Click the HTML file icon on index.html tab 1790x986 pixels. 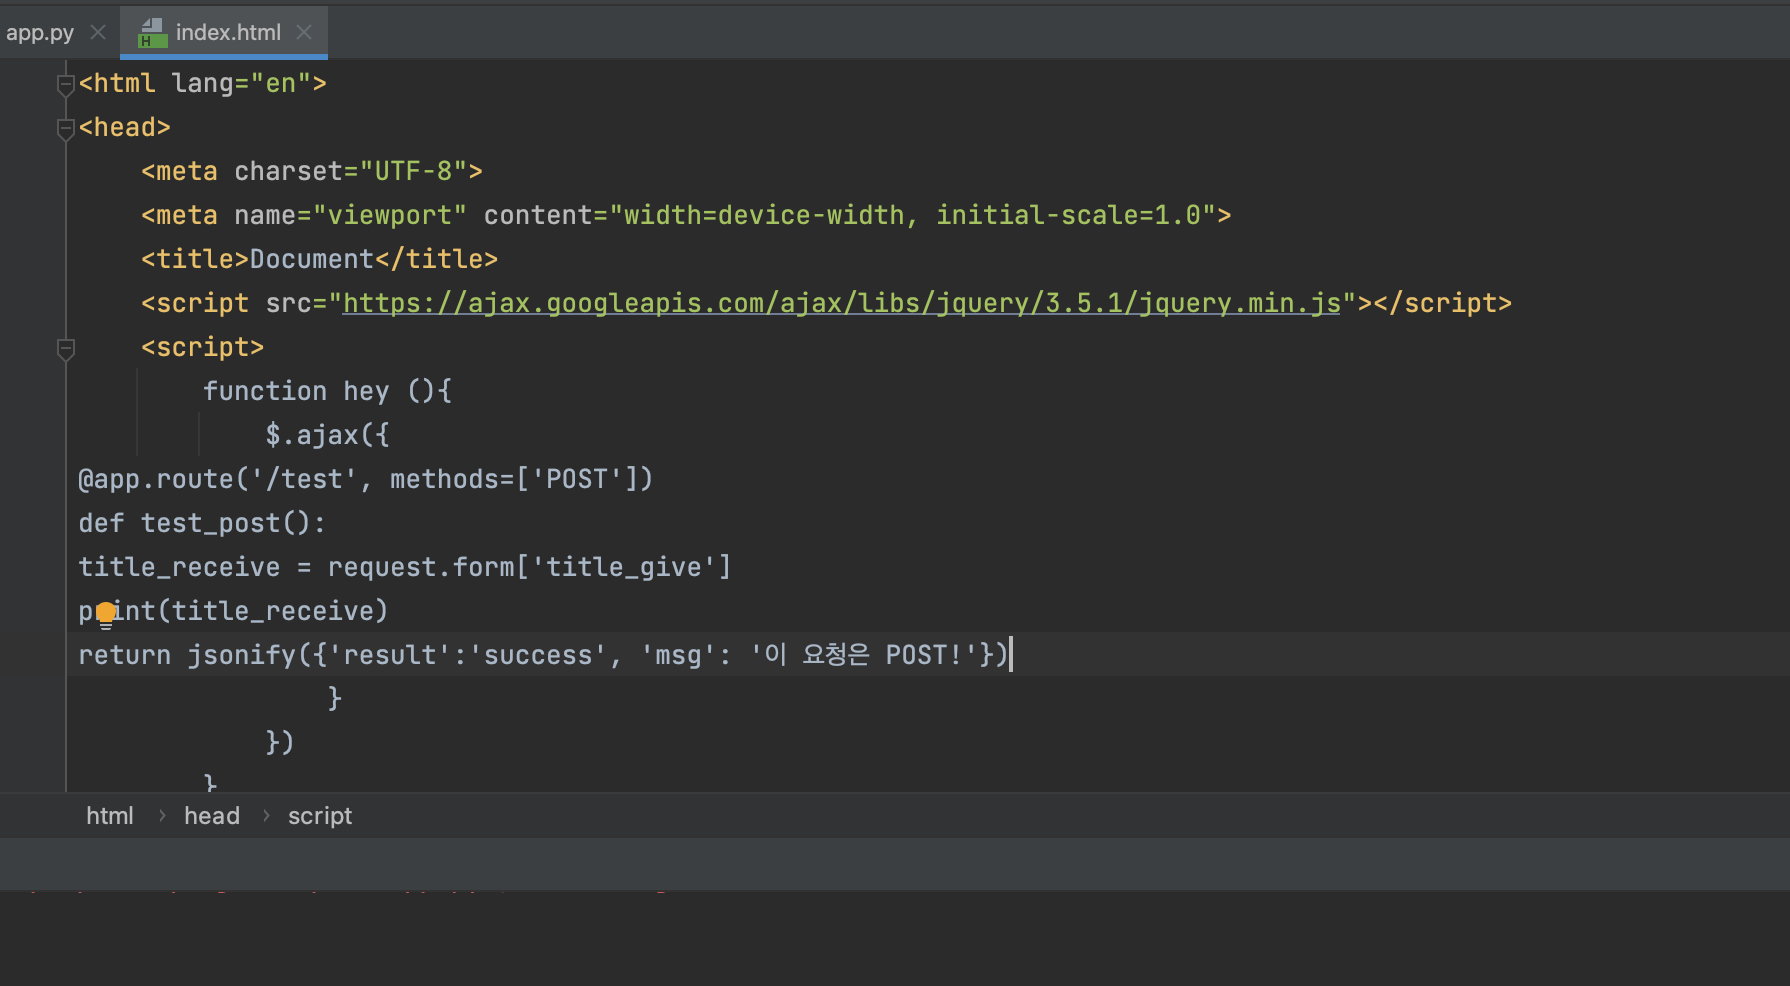click(153, 33)
